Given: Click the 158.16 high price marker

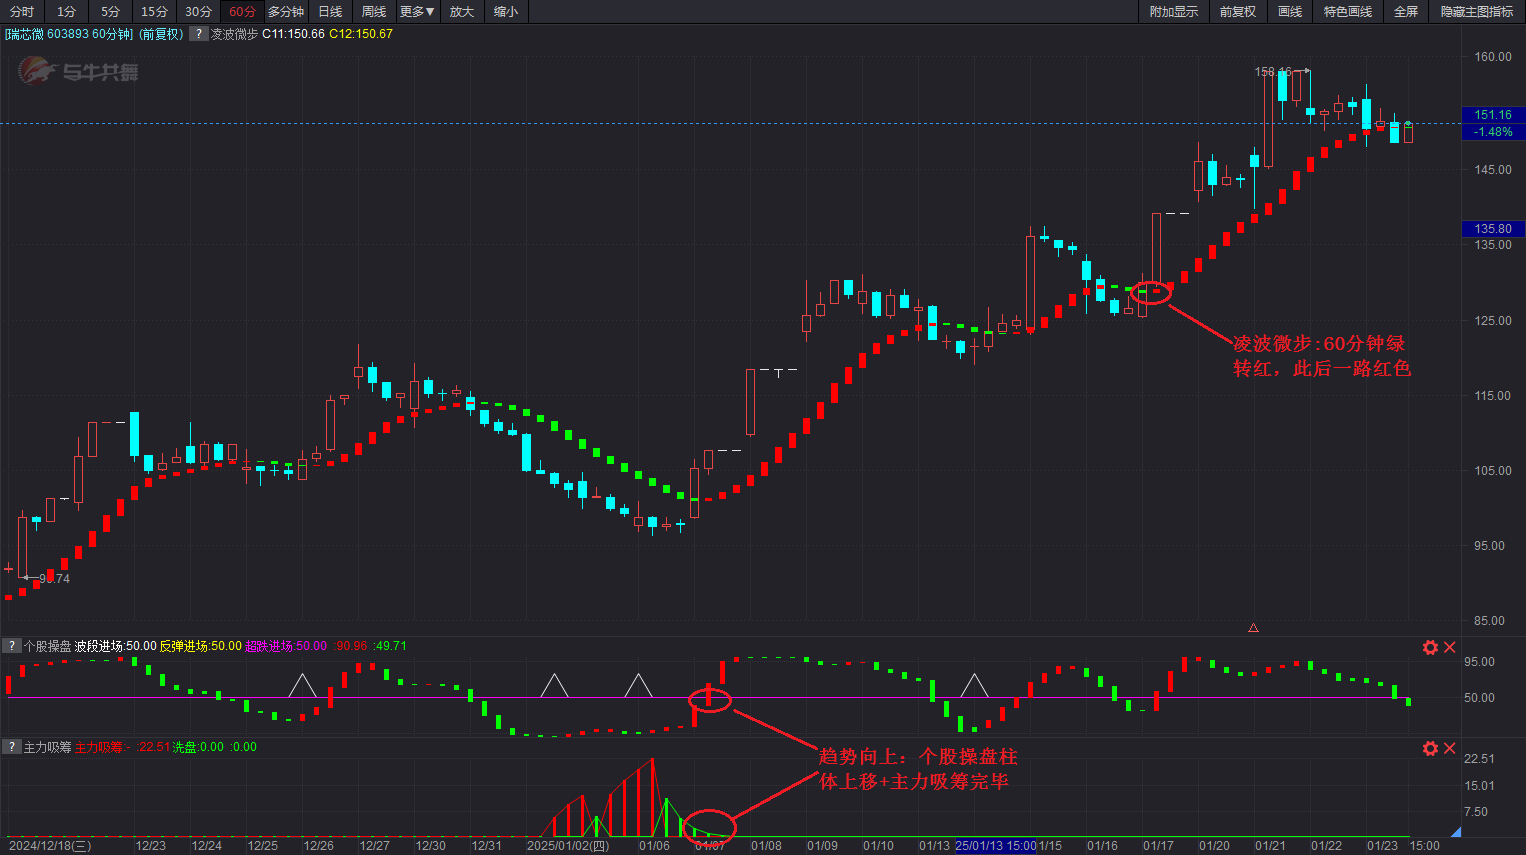Looking at the screenshot, I should pyautogui.click(x=1273, y=72).
